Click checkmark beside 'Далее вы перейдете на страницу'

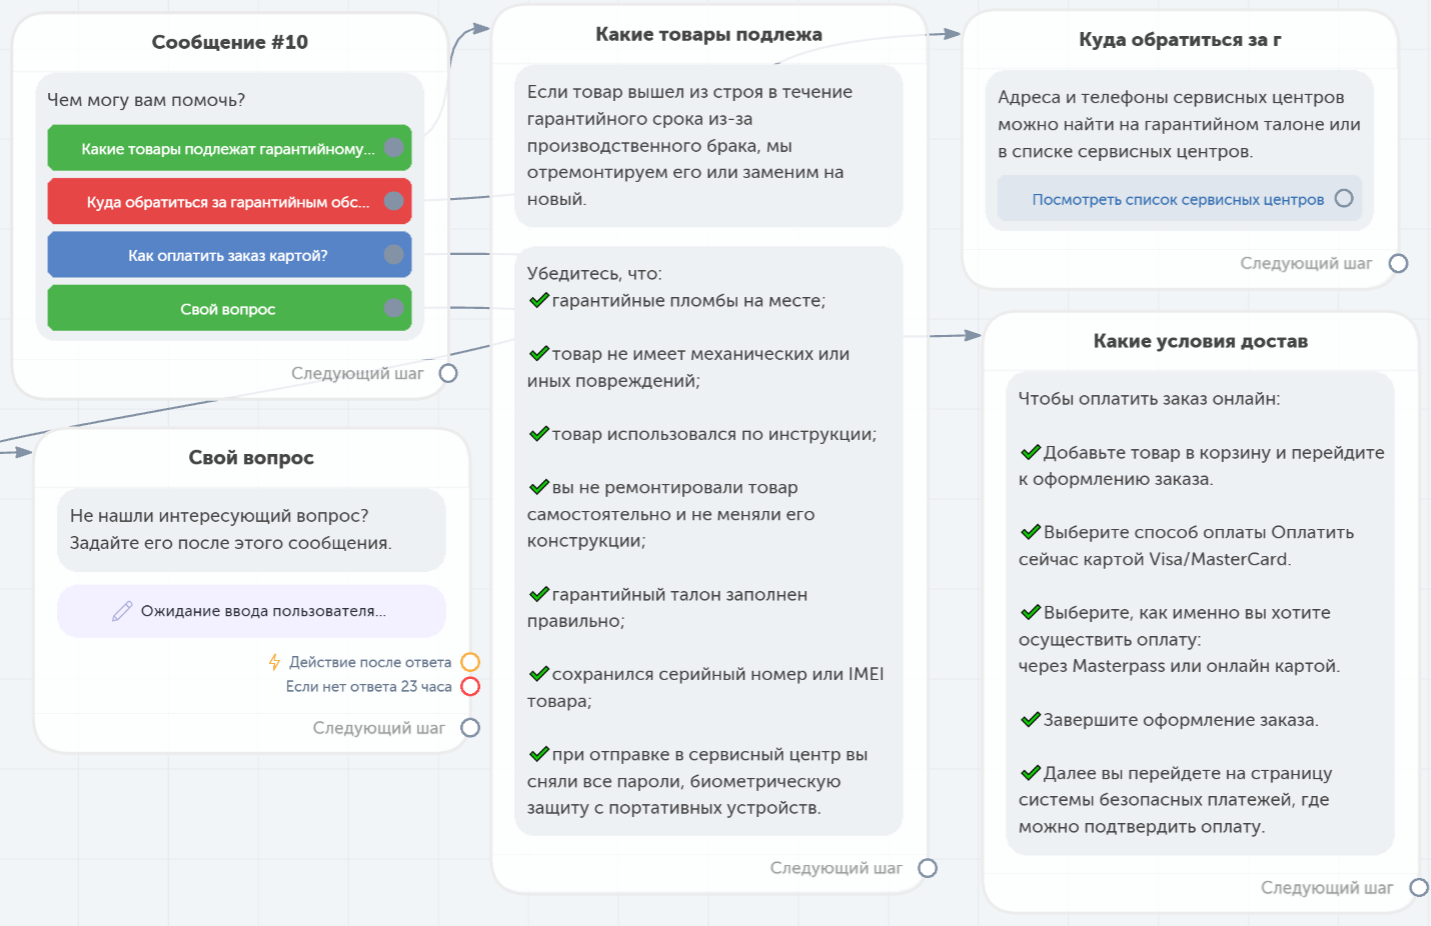(1031, 772)
